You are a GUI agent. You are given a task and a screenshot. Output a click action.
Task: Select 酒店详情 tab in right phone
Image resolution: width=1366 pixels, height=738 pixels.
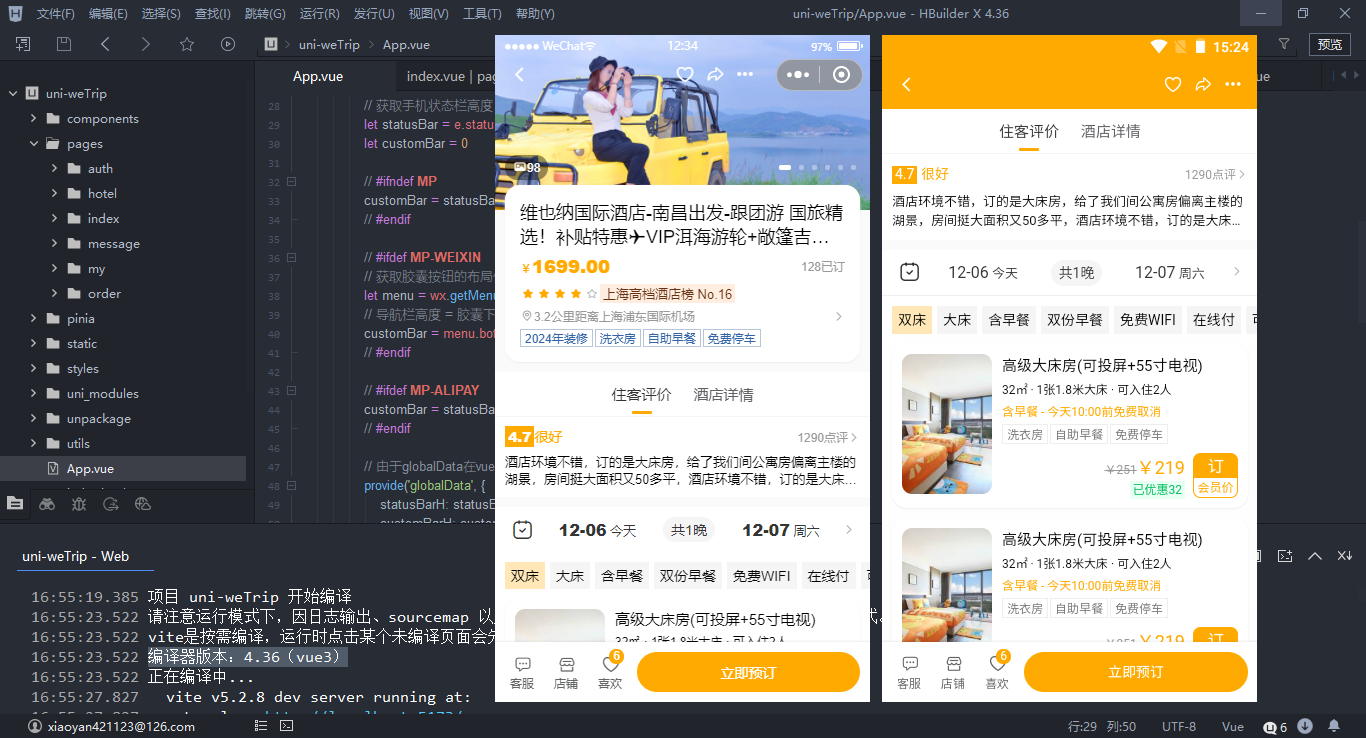(x=1110, y=131)
